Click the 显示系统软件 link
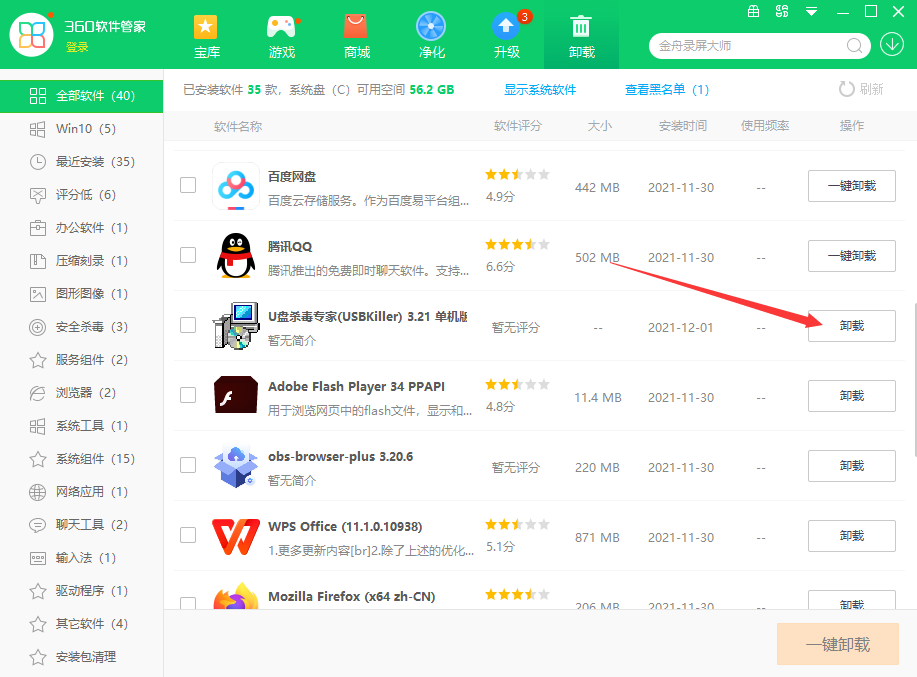Screen dimensions: 917x677 (540, 90)
